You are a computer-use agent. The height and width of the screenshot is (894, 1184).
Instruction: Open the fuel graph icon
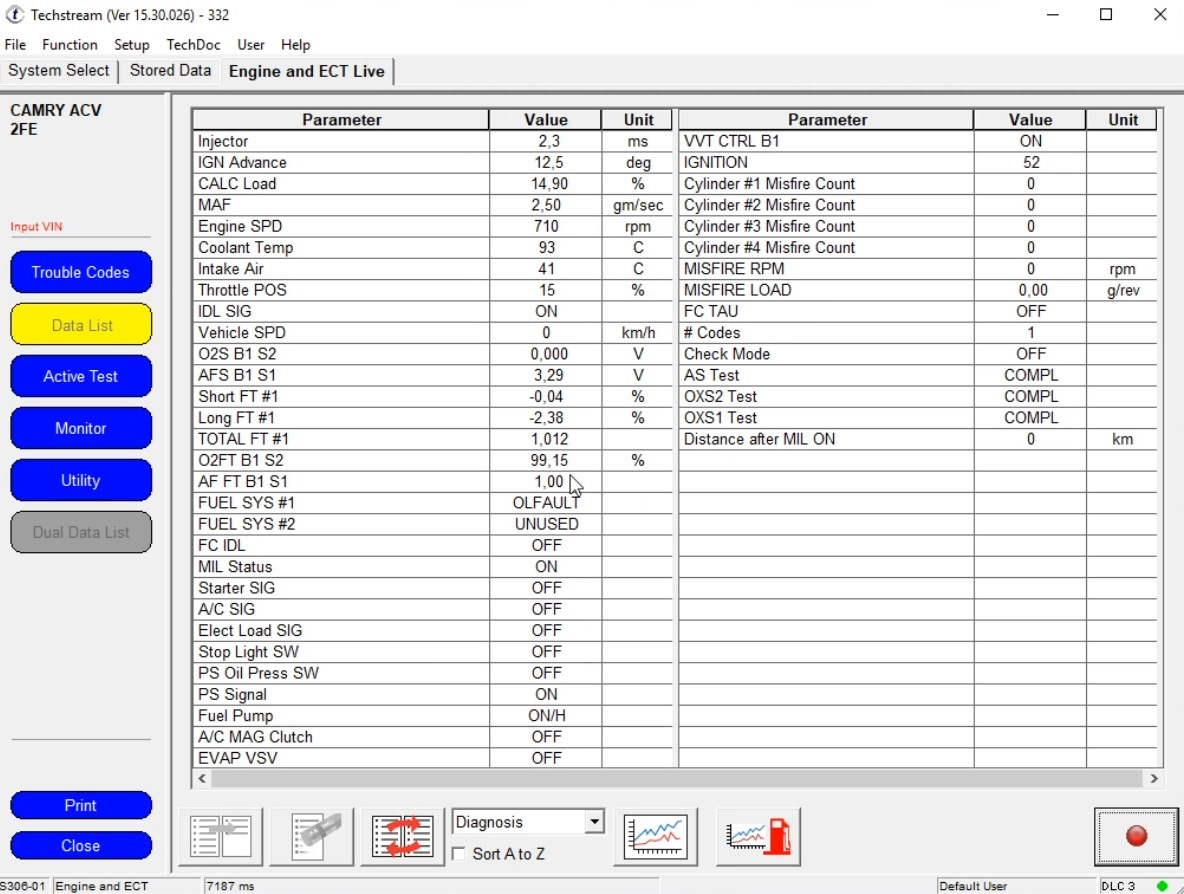point(758,836)
